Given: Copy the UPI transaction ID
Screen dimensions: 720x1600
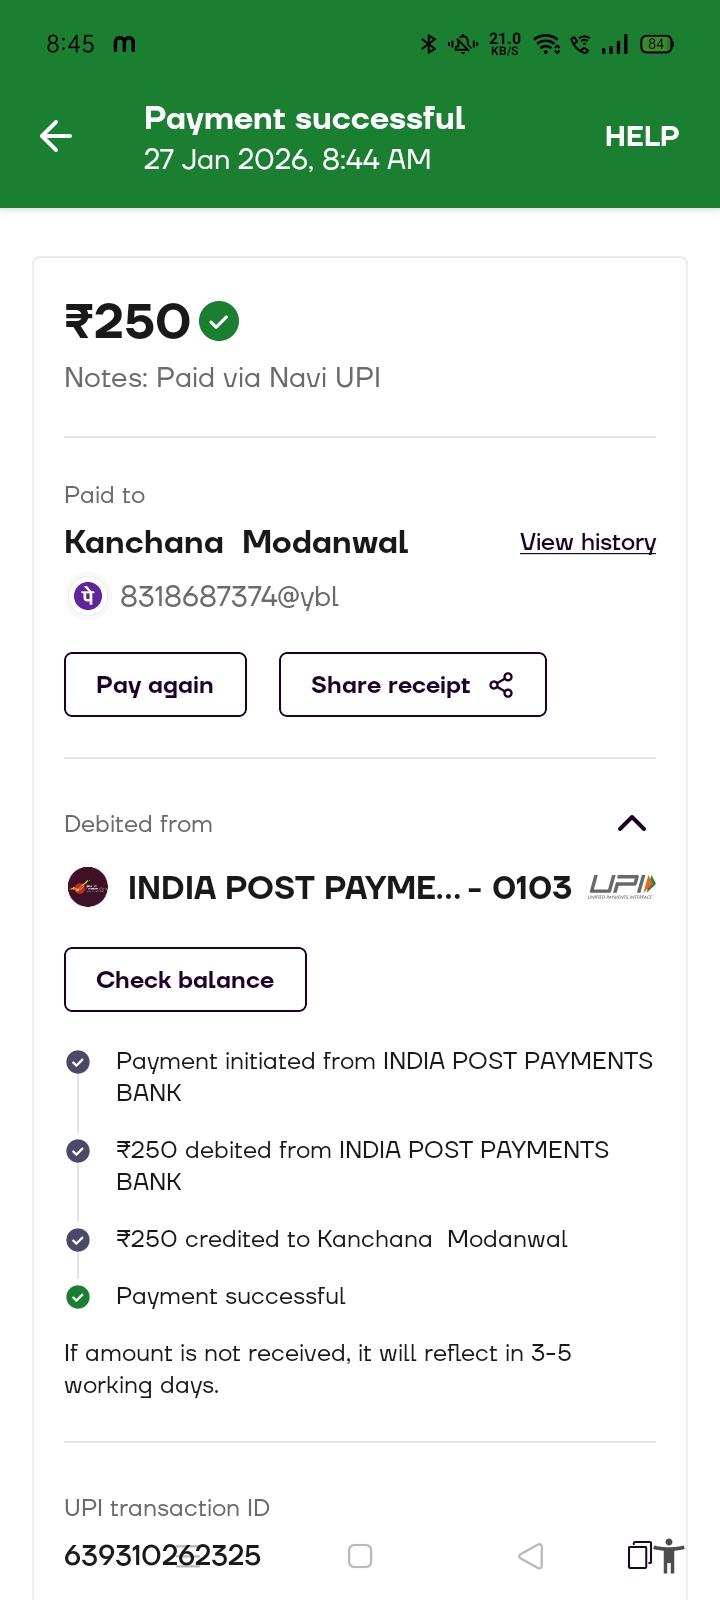Looking at the screenshot, I should (639, 1555).
